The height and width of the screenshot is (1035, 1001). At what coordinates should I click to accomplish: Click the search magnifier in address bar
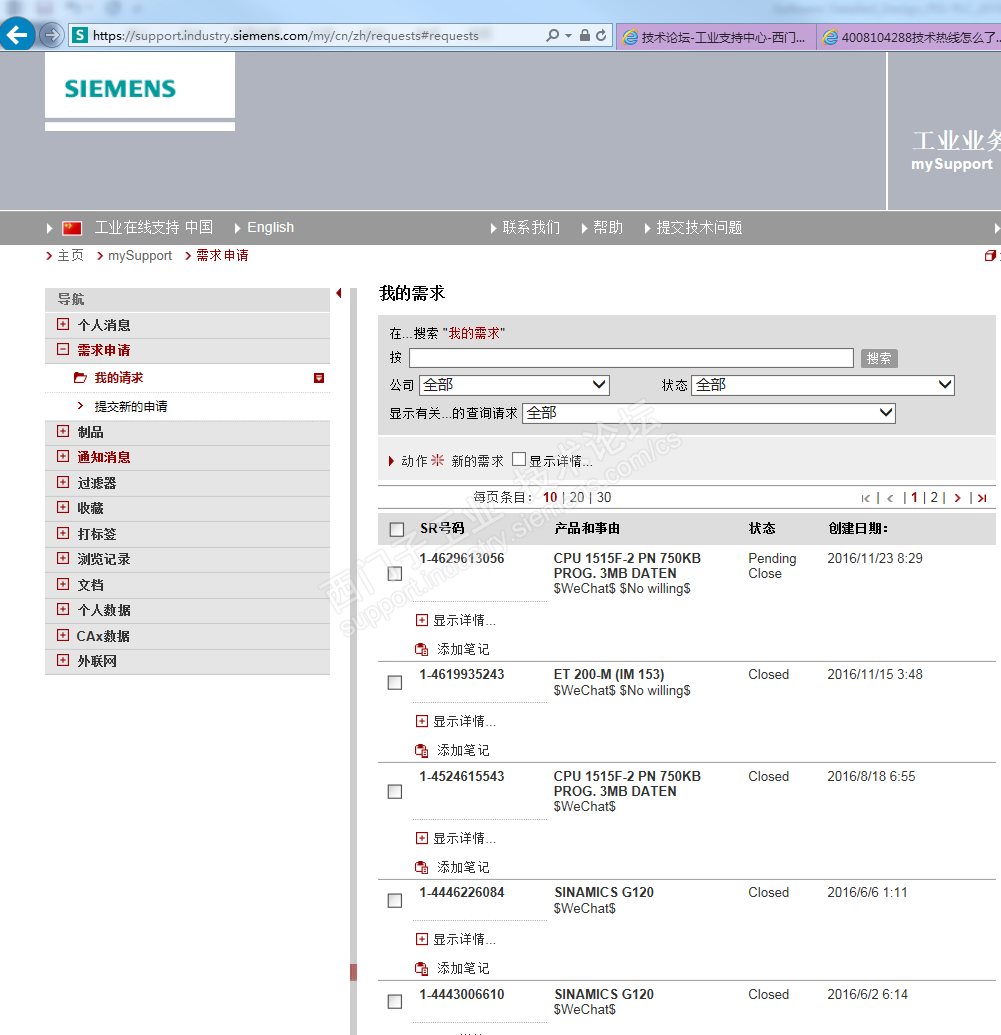pyautogui.click(x=553, y=35)
